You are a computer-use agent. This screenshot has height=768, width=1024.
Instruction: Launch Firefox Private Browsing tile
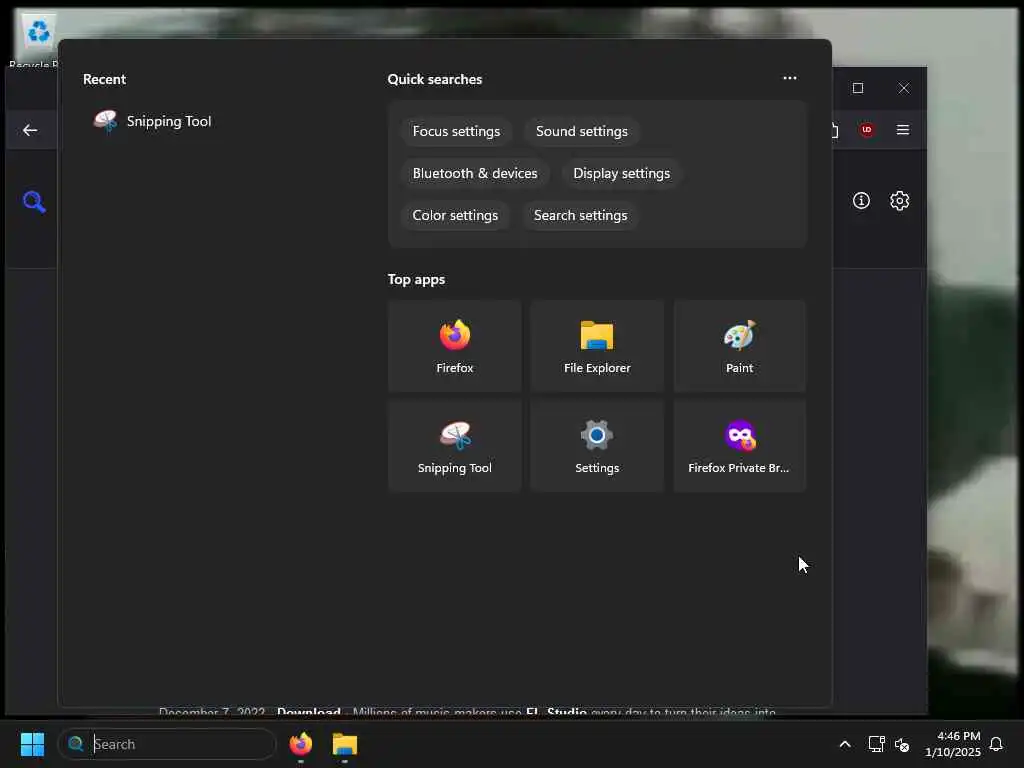coord(739,446)
